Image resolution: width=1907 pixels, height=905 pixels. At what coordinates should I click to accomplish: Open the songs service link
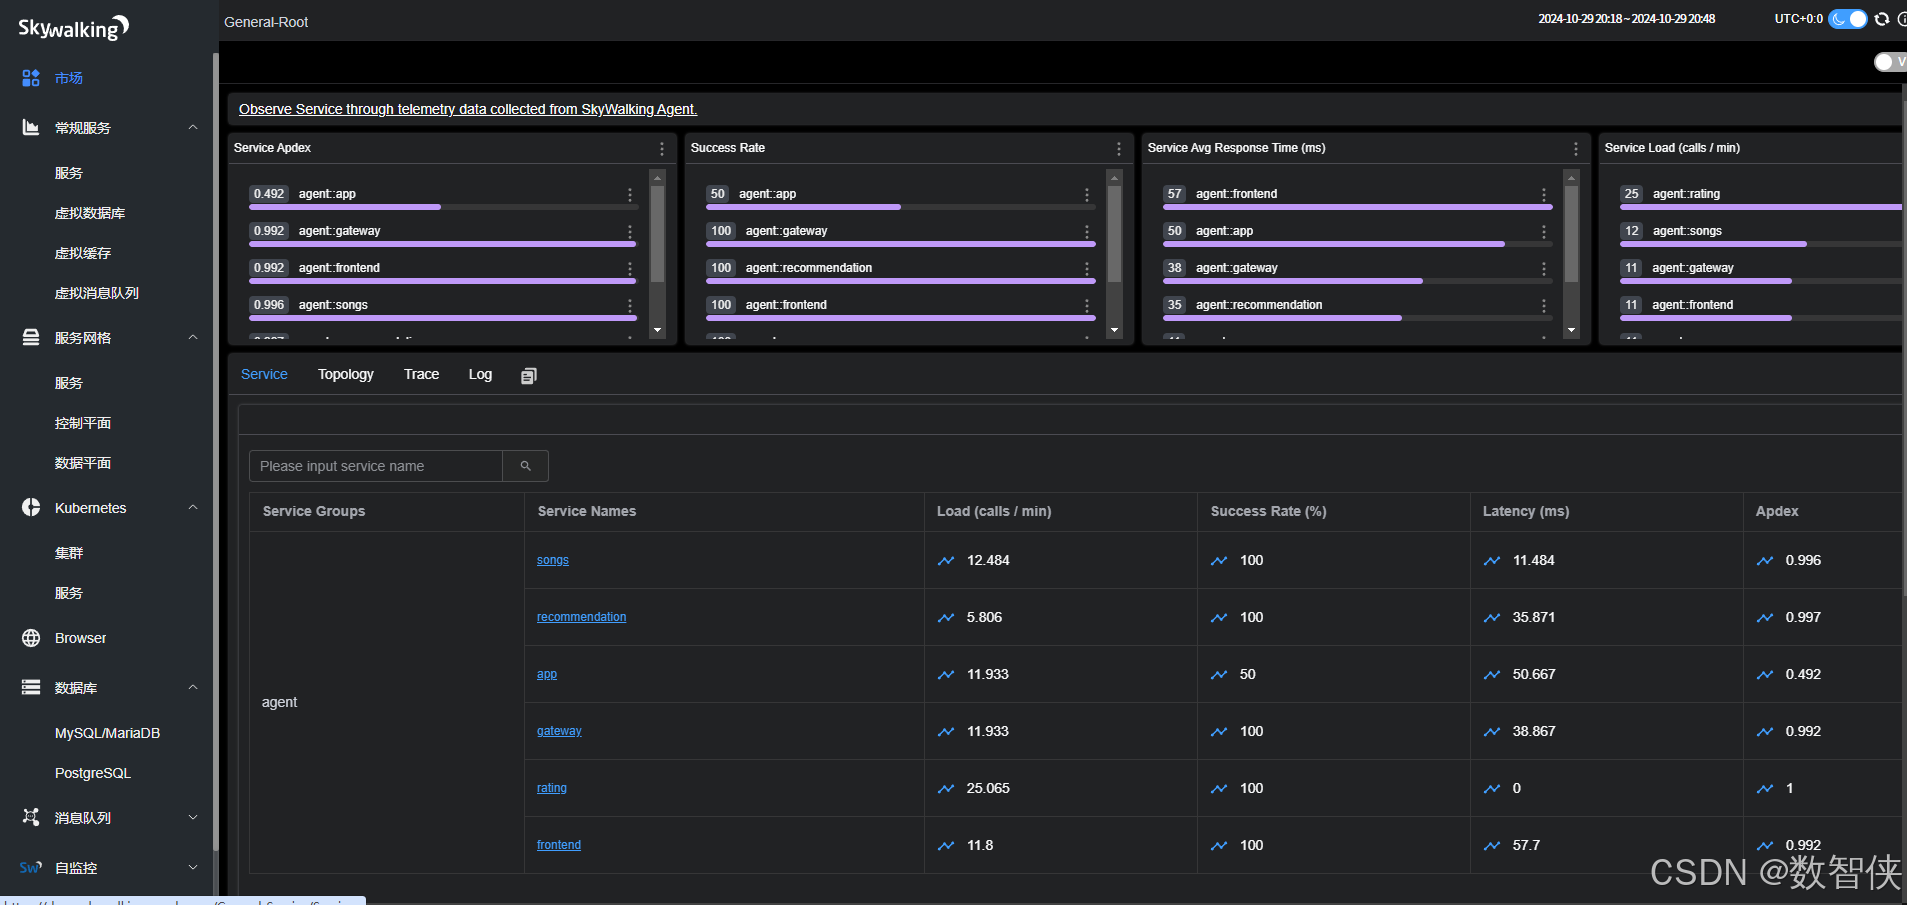[553, 560]
